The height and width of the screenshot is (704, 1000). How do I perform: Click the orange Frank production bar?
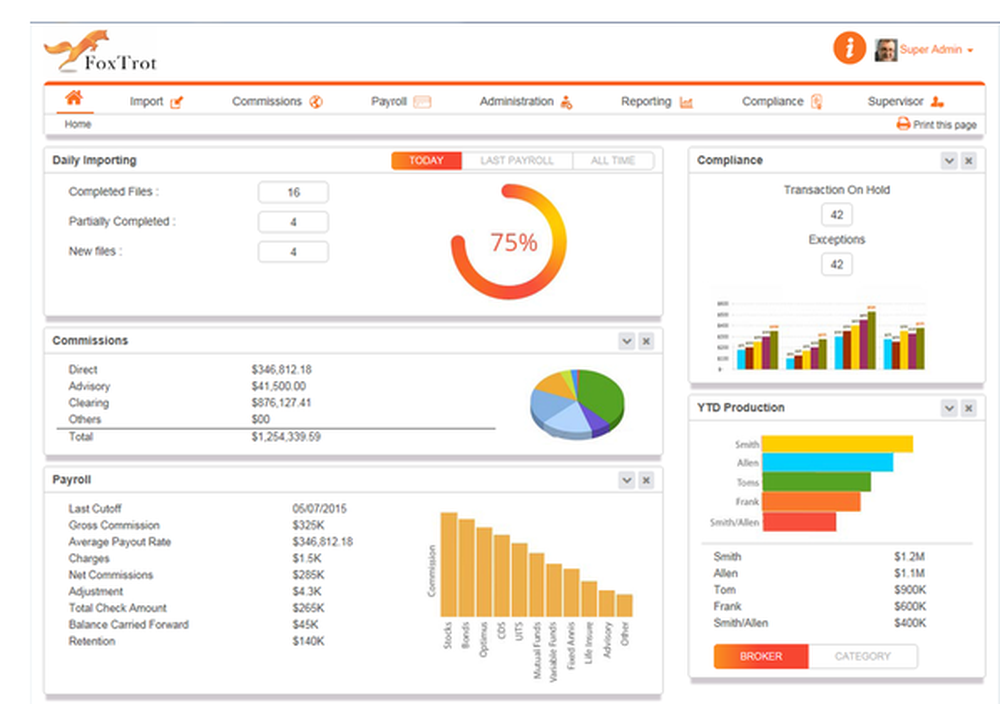pyautogui.click(x=811, y=501)
